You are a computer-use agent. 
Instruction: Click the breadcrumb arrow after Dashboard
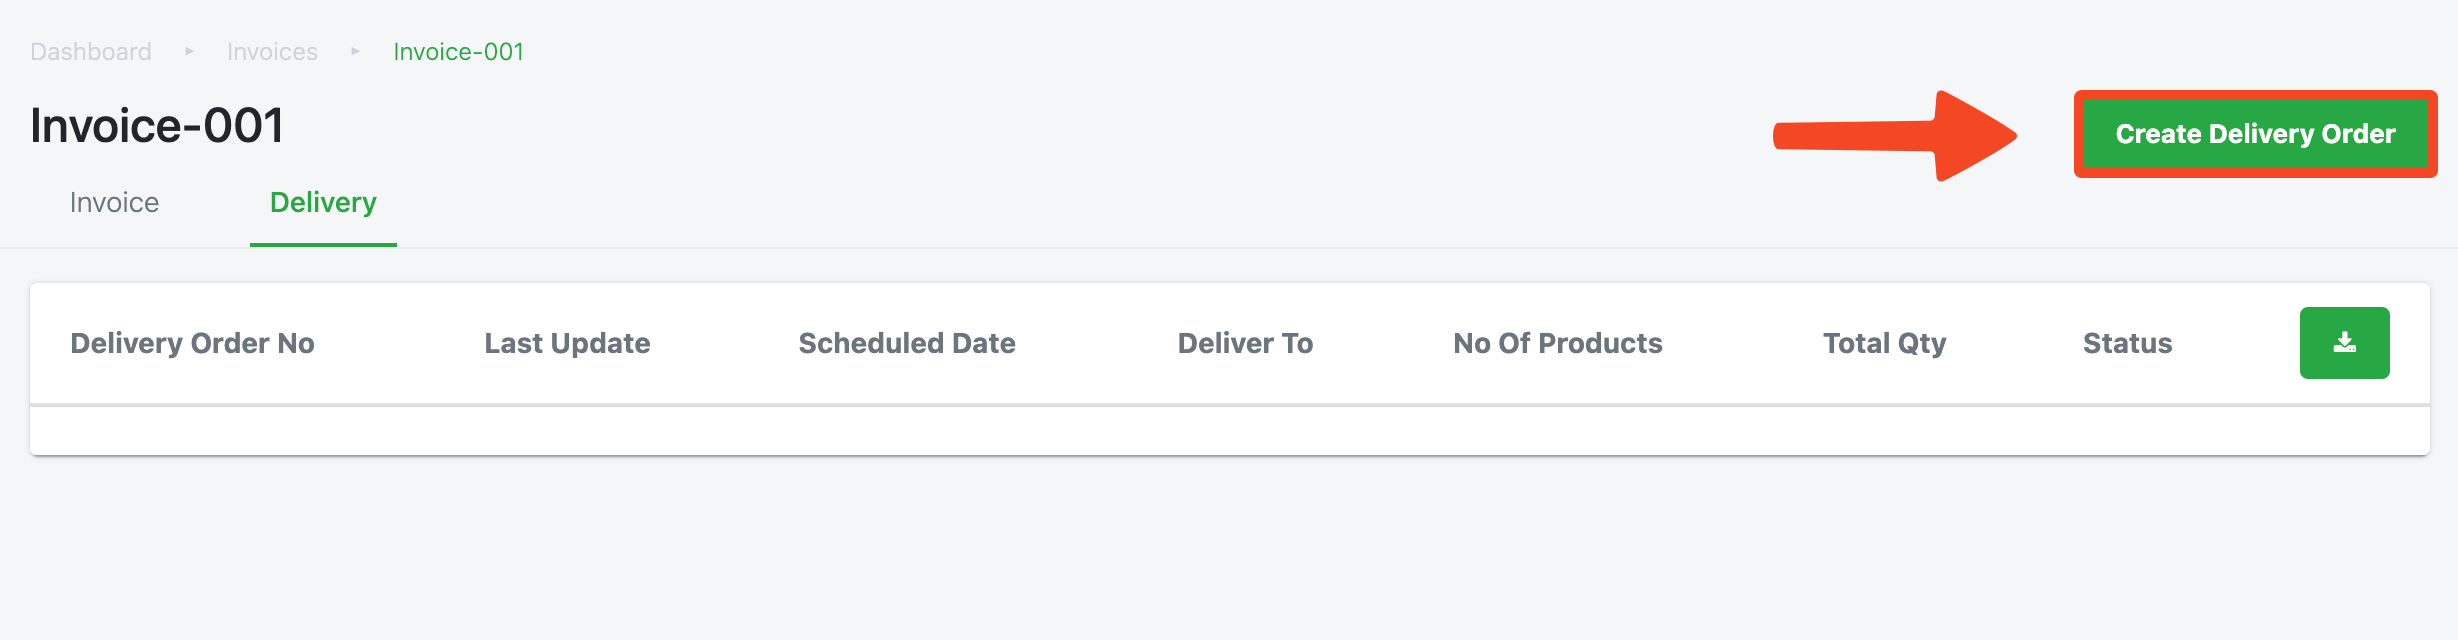click(189, 51)
